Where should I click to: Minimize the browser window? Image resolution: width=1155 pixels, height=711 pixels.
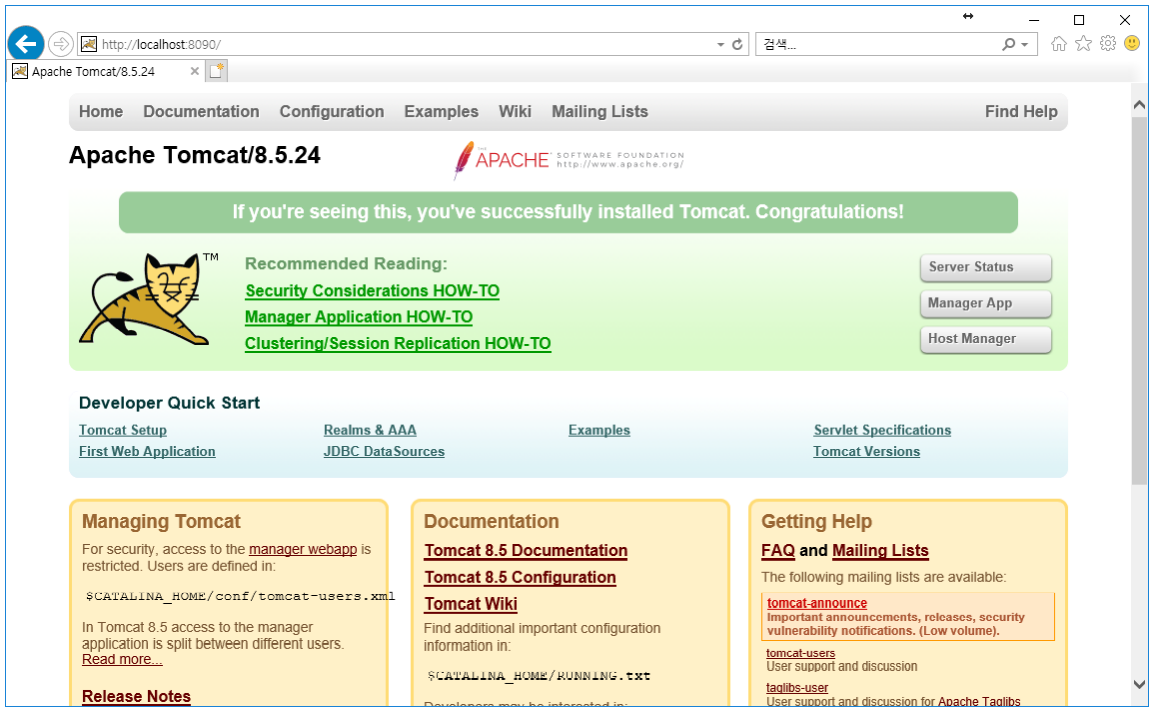point(1034,20)
